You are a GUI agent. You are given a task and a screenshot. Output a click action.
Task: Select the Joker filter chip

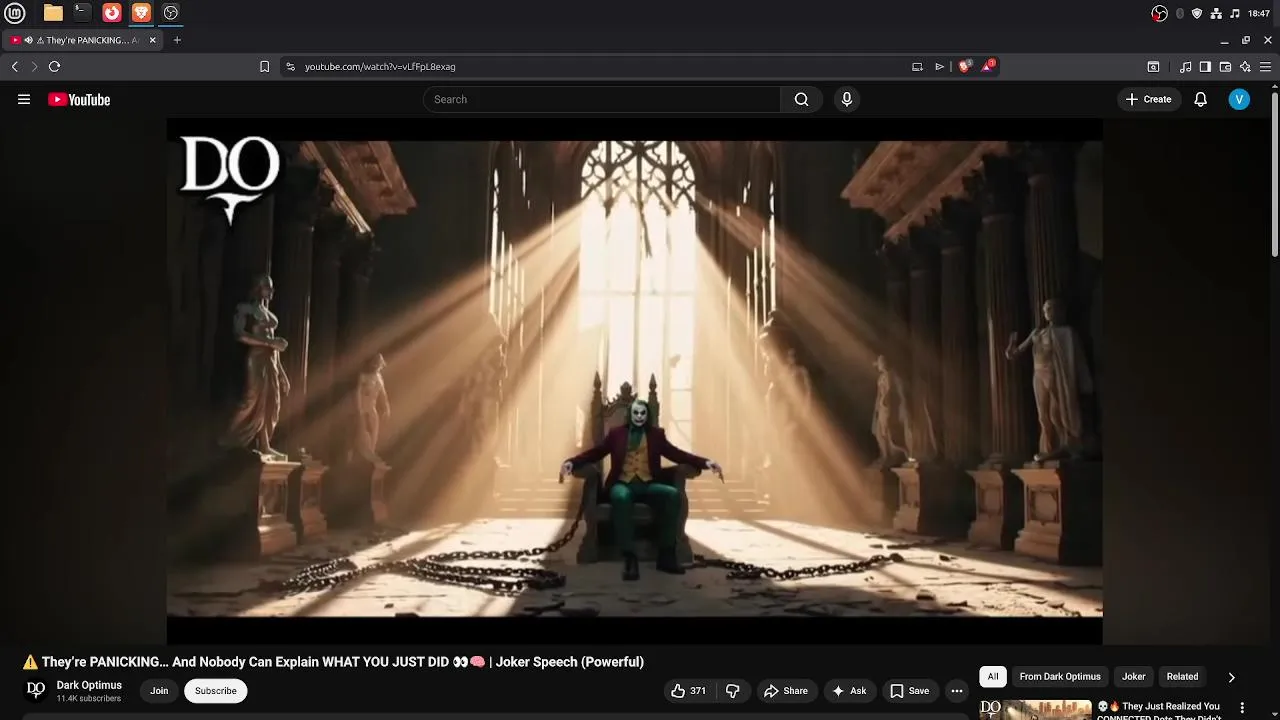click(x=1134, y=677)
